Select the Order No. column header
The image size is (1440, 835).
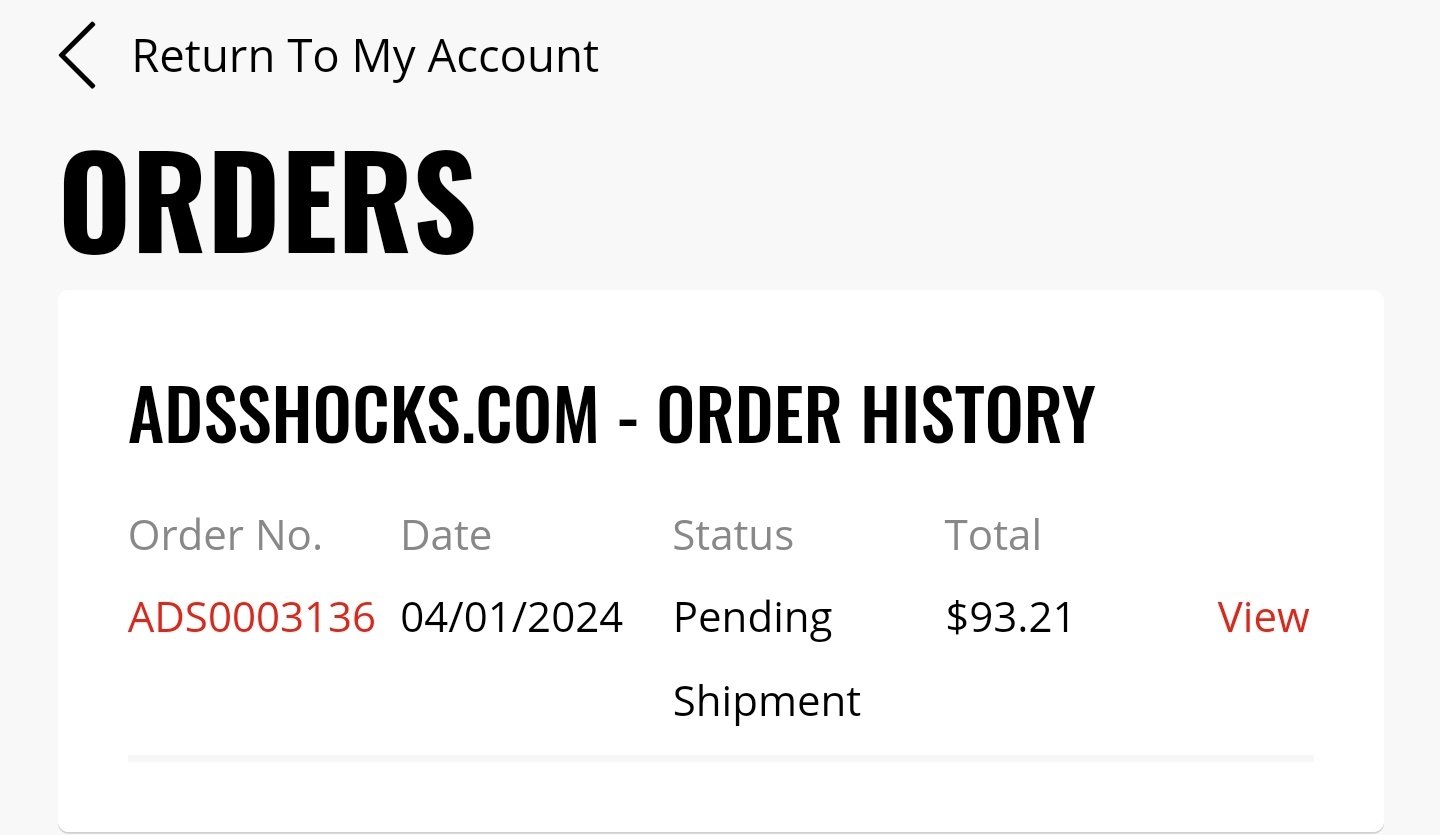[x=226, y=536]
